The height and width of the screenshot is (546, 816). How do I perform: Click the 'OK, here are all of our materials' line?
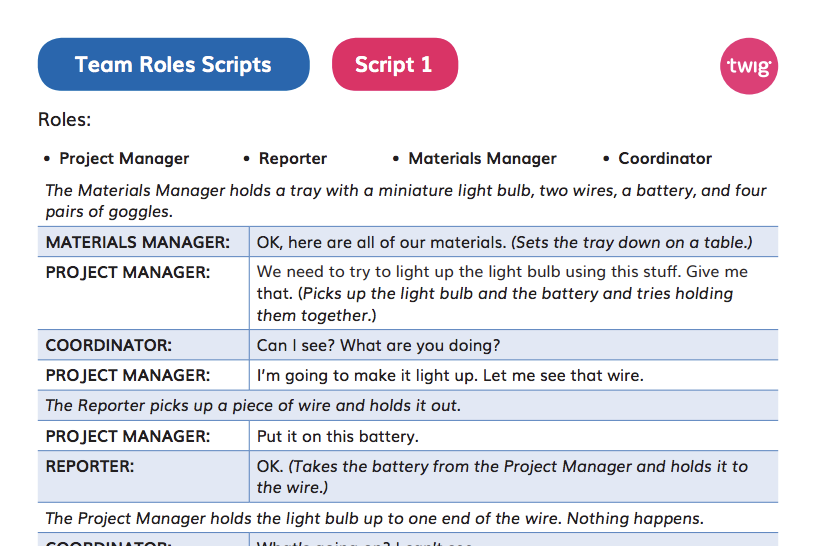(x=504, y=243)
